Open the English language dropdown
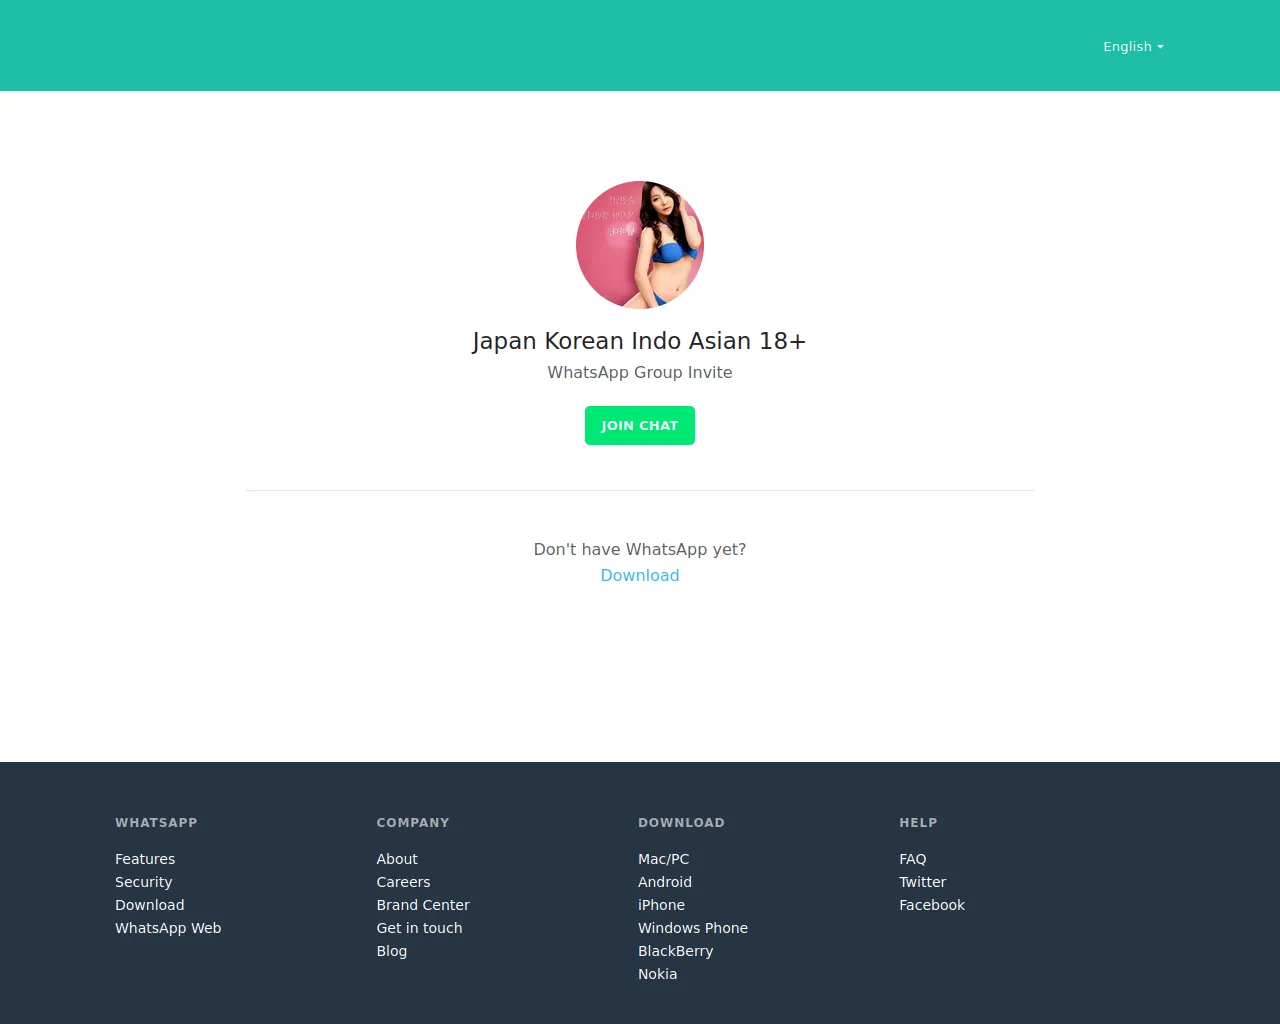 [x=1133, y=47]
